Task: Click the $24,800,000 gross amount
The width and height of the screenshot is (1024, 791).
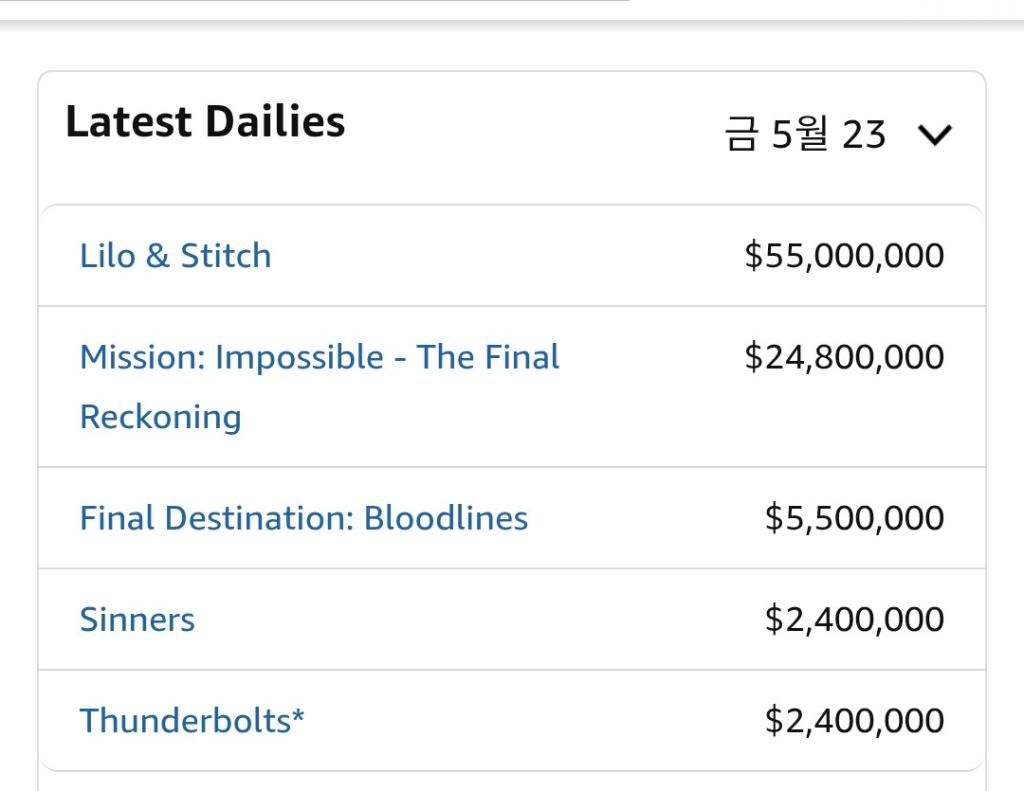Action: (x=844, y=357)
